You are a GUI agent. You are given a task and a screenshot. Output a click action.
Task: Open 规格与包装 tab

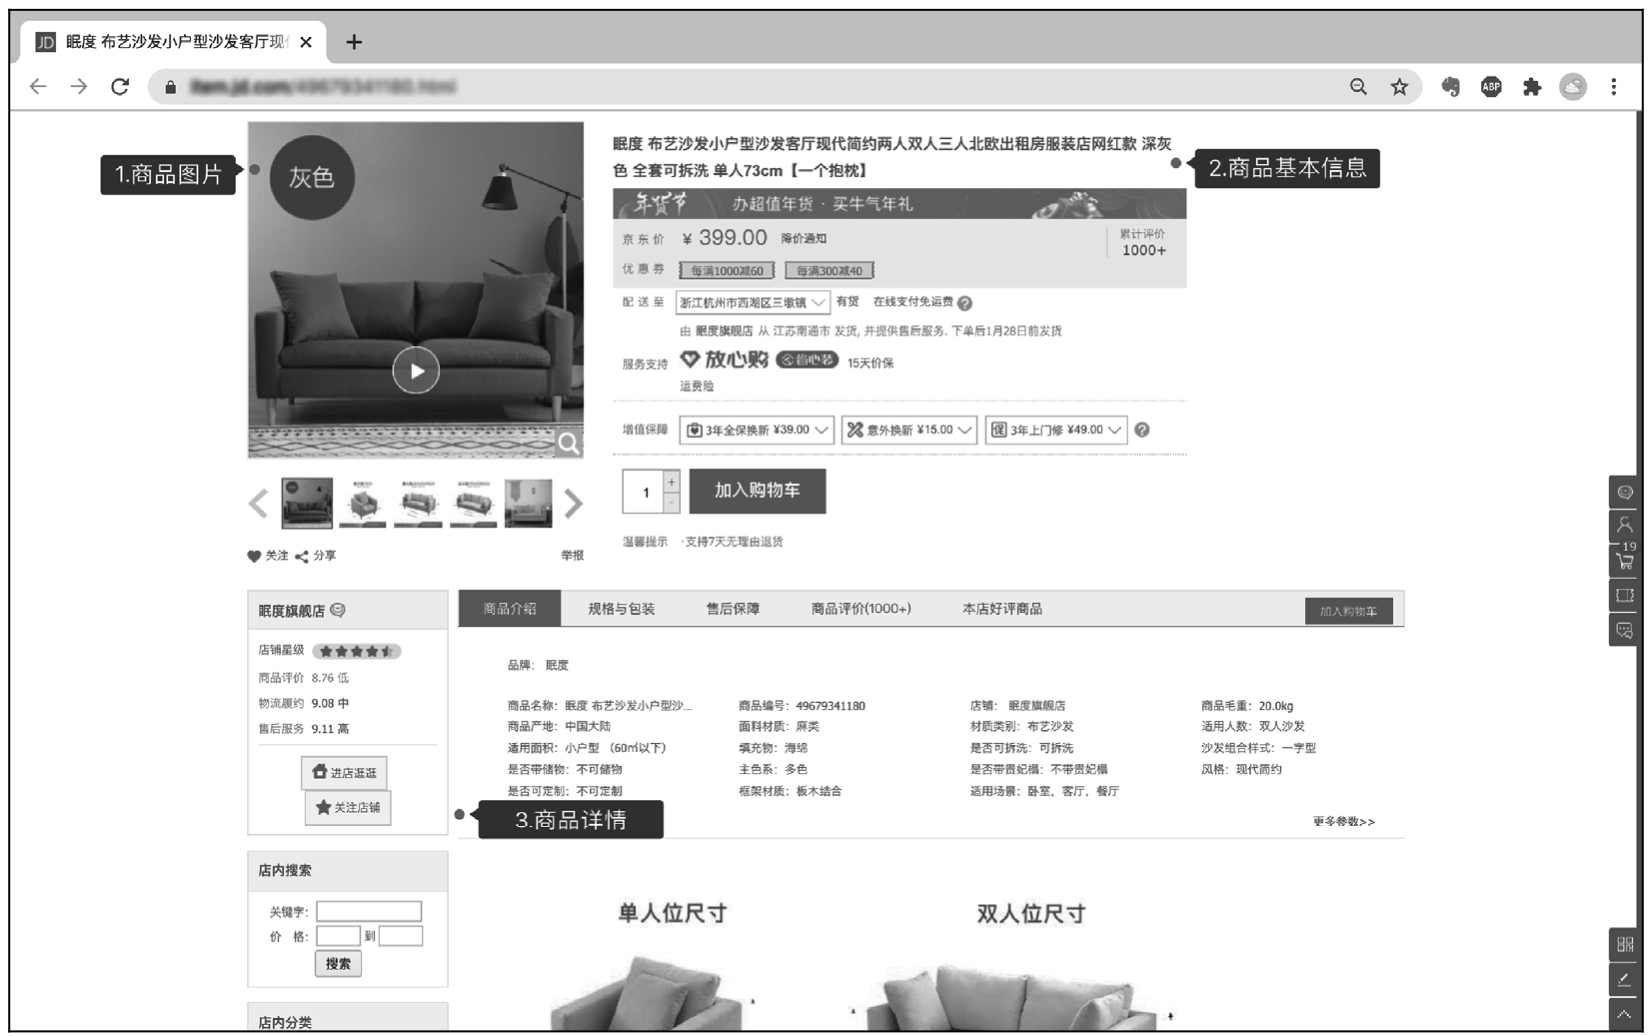pos(621,609)
